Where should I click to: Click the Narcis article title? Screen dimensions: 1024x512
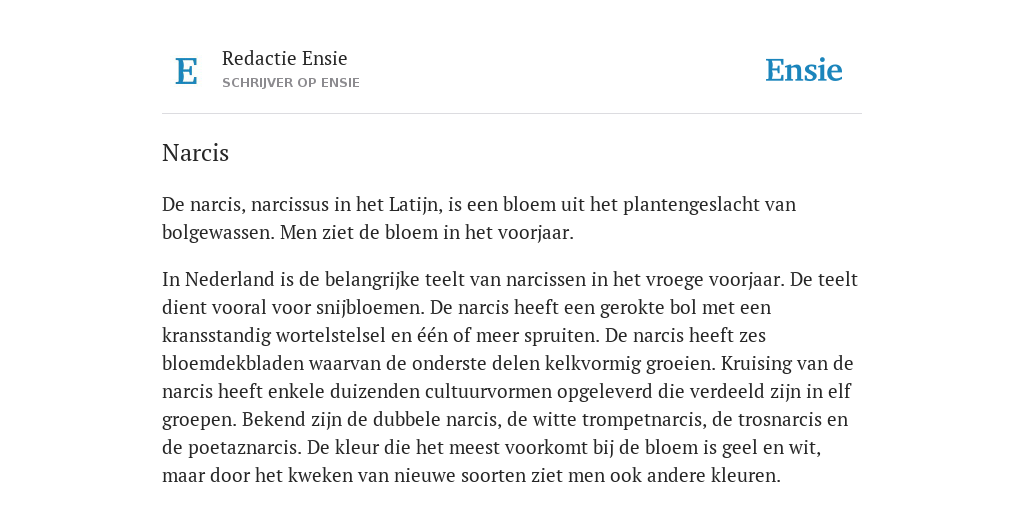pyautogui.click(x=195, y=153)
